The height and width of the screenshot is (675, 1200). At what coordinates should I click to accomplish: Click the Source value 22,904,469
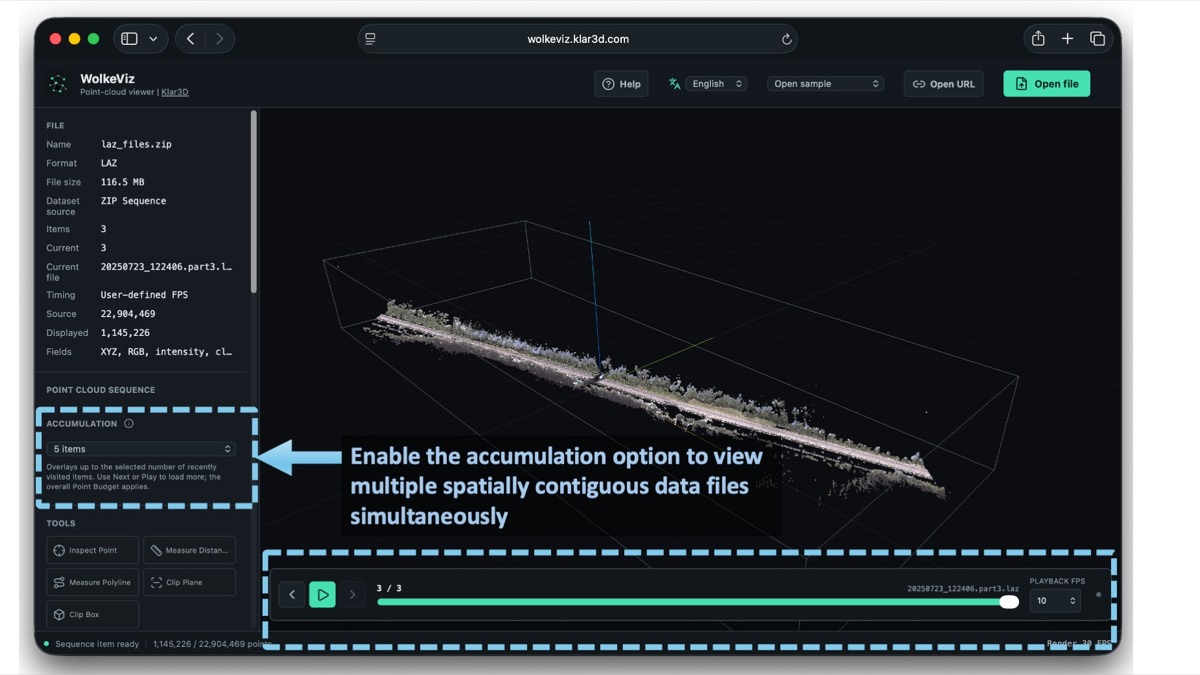click(x=128, y=314)
